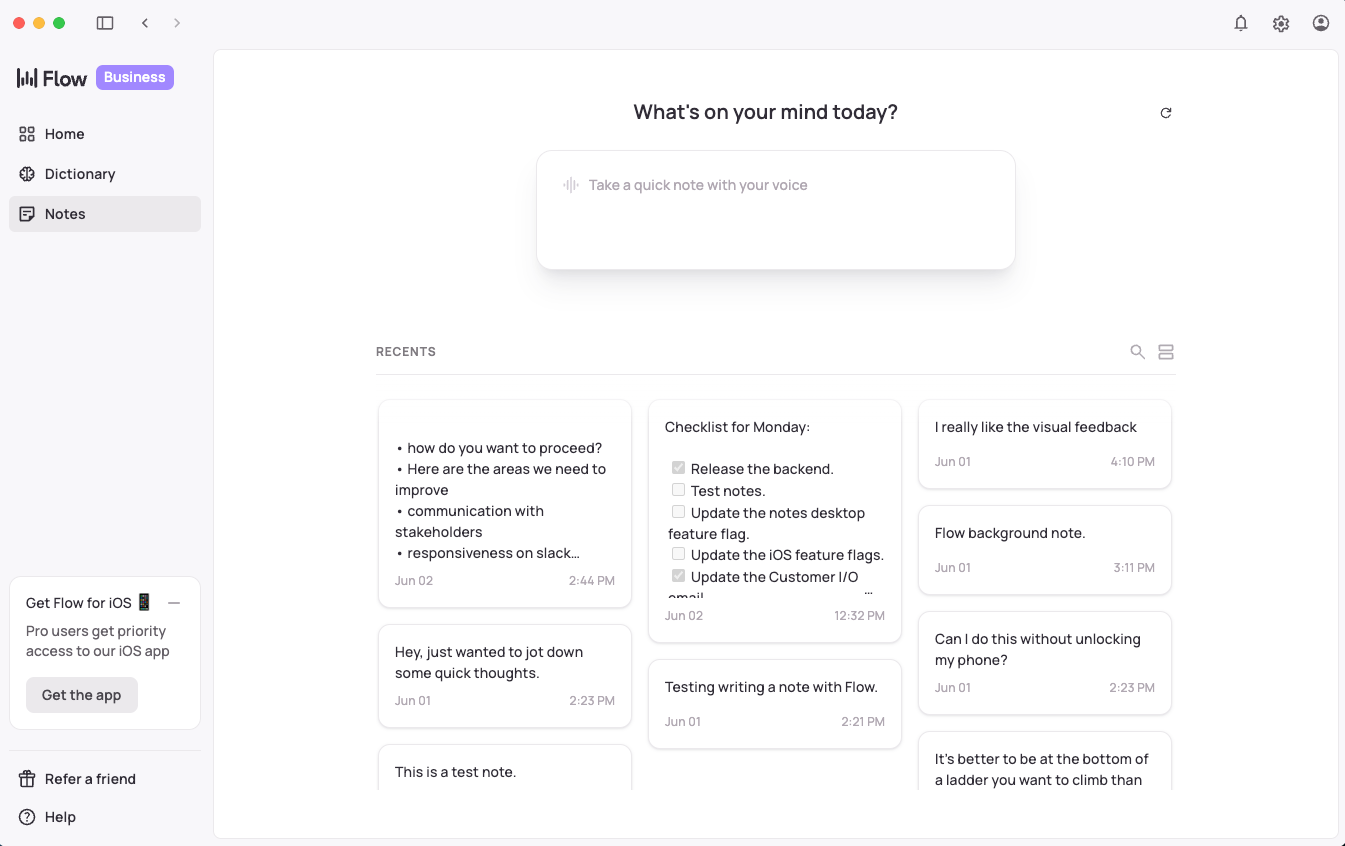The height and width of the screenshot is (846, 1345).
Task: Go forward using the right chevron
Action: 177,22
